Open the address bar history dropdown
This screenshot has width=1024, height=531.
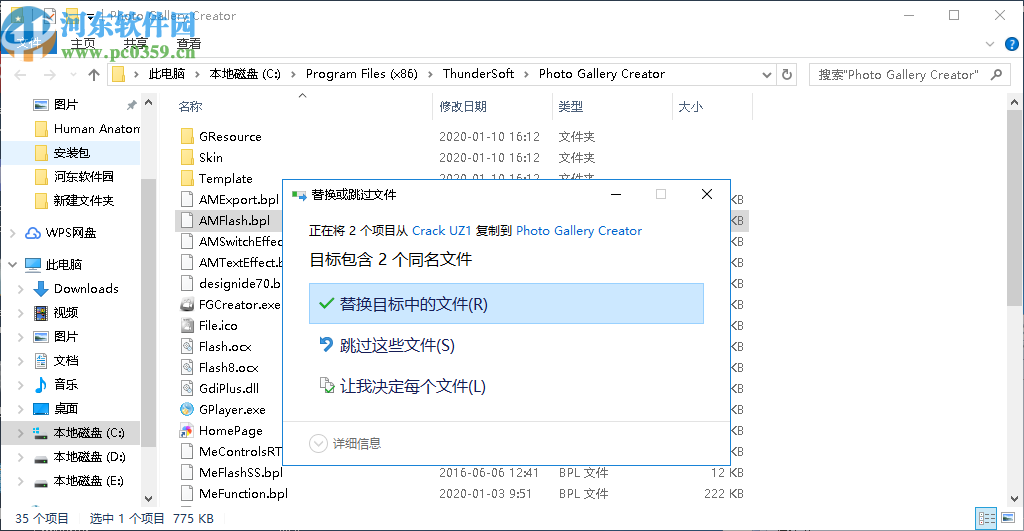click(x=767, y=74)
